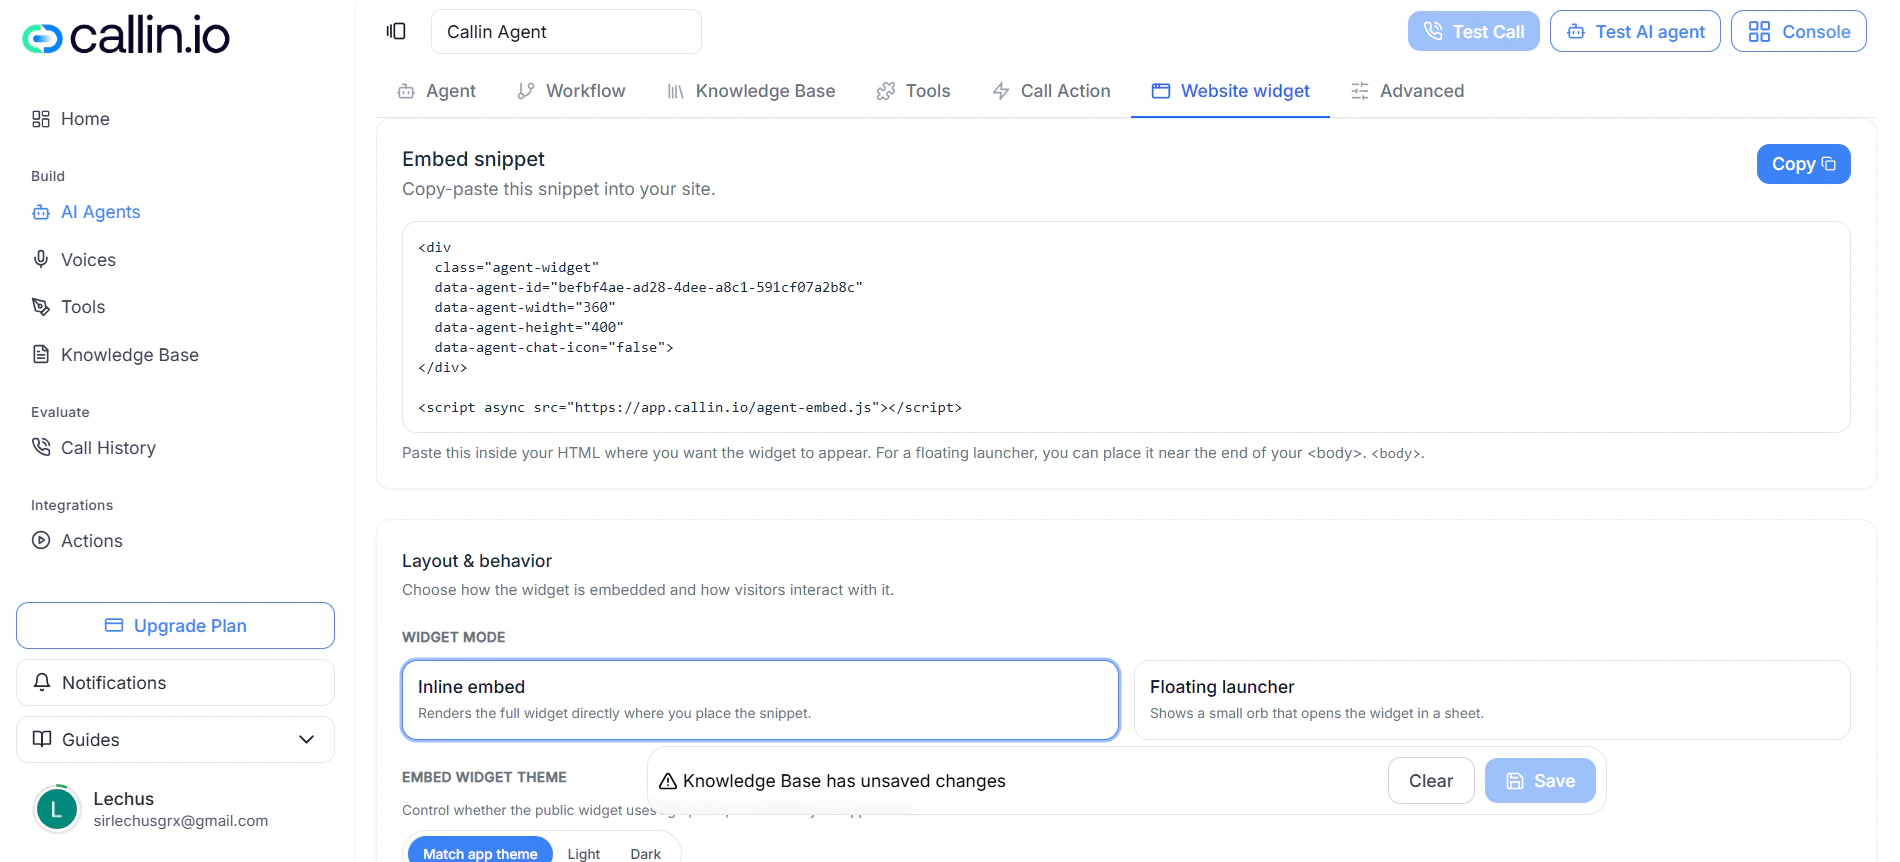
Task: Select the Inline embed widget mode
Action: point(760,700)
